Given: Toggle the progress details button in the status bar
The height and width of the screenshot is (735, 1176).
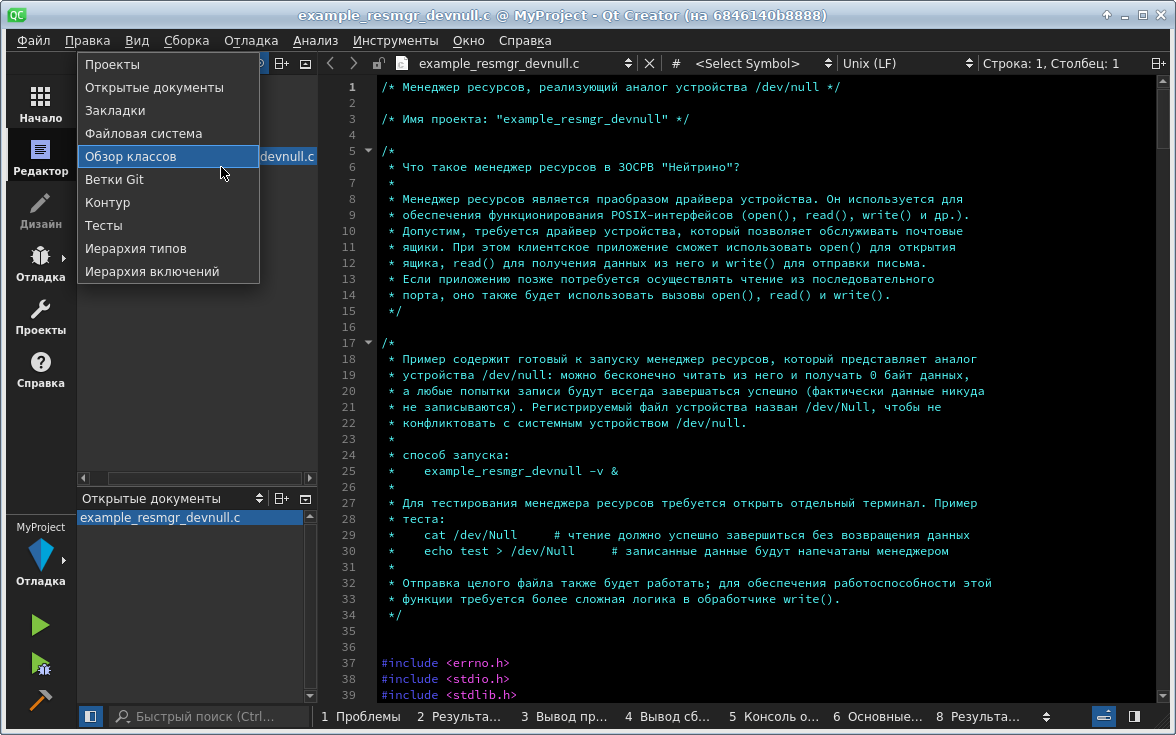Looking at the screenshot, I should click(1104, 716).
